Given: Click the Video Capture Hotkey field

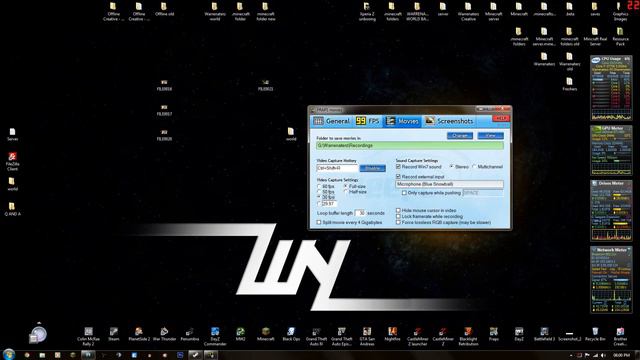Looking at the screenshot, I should click(x=337, y=168).
